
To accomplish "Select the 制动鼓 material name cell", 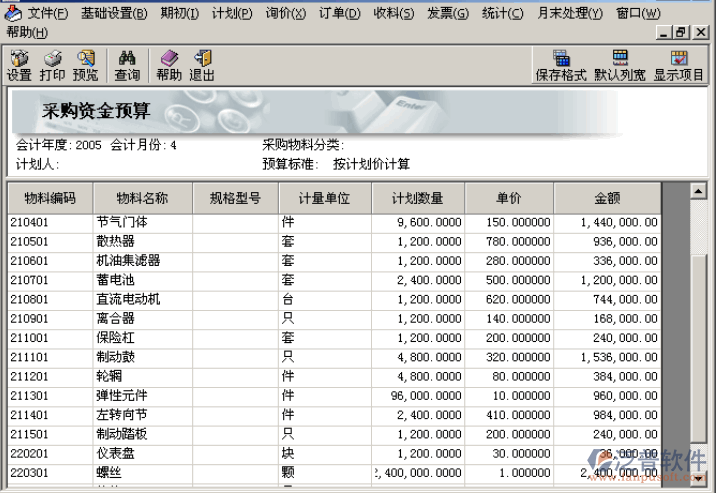I will tap(143, 357).
